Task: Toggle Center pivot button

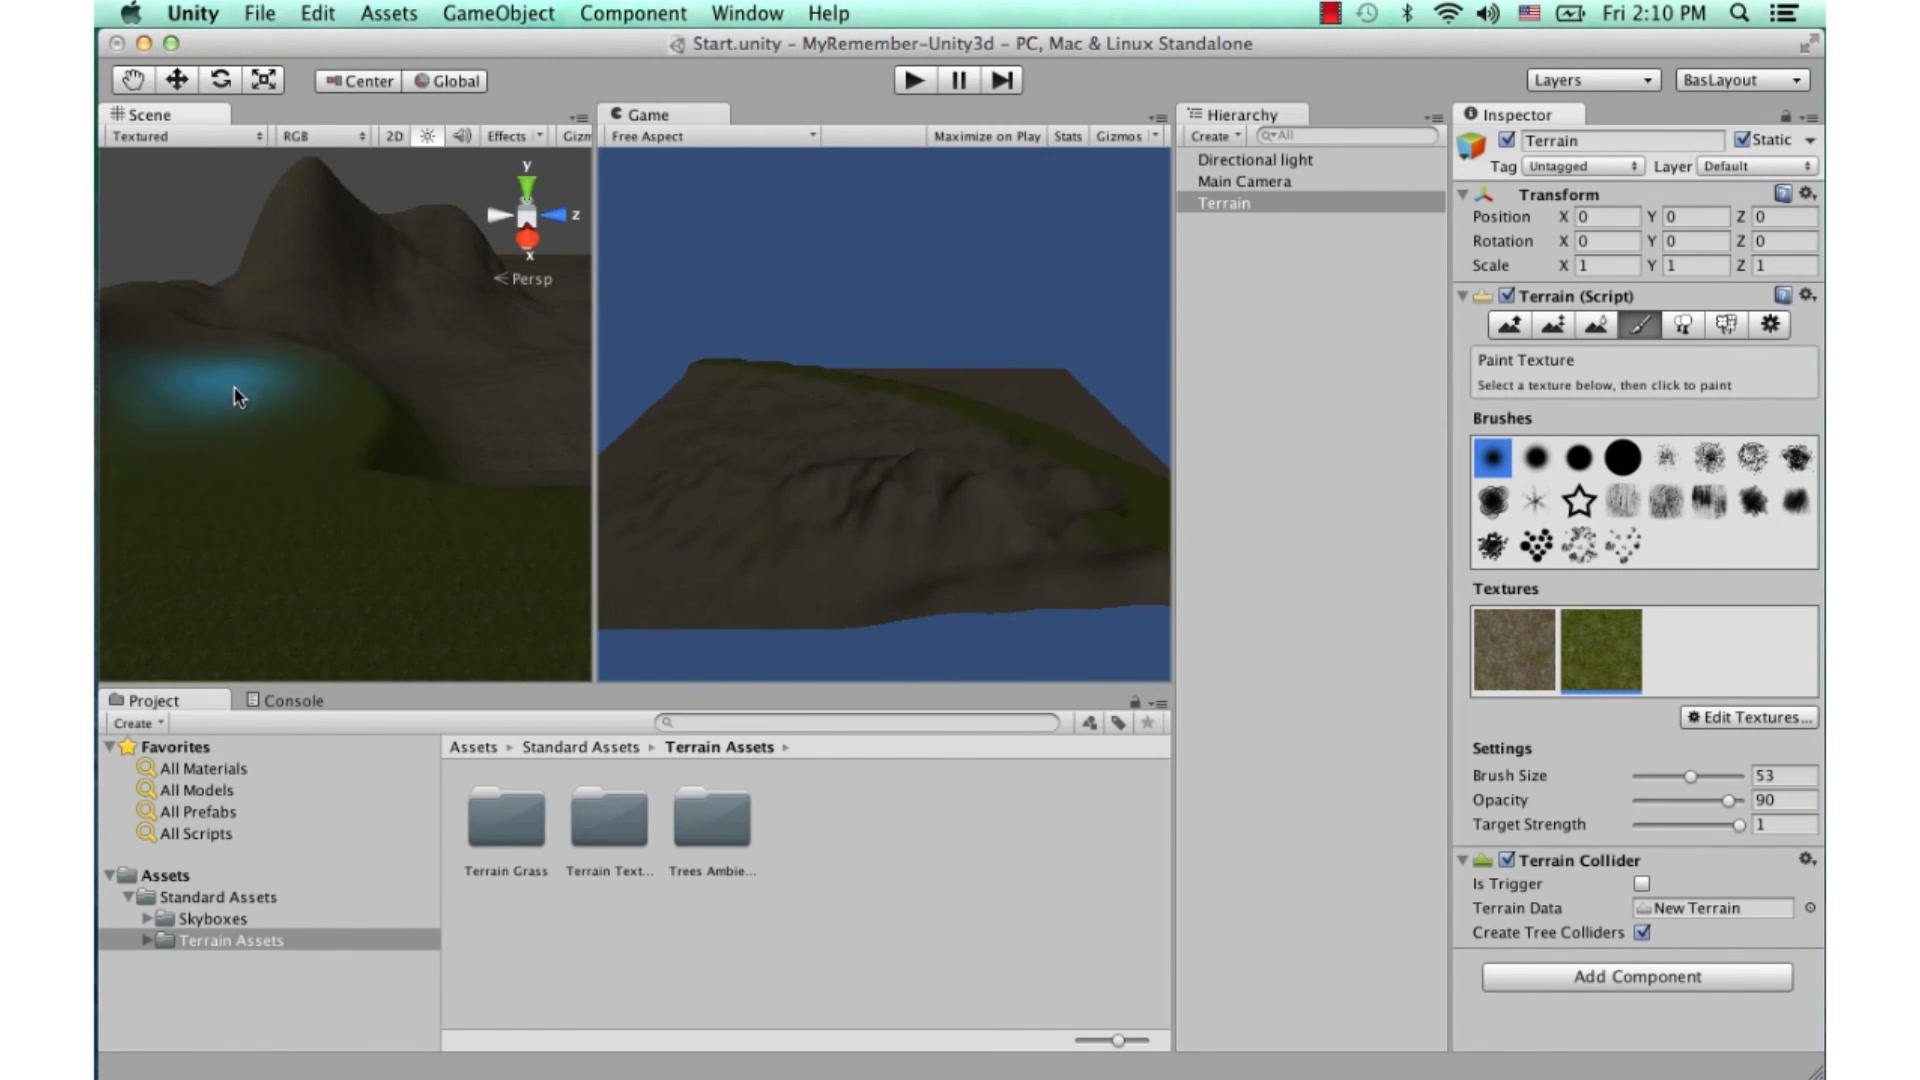Action: click(x=359, y=81)
